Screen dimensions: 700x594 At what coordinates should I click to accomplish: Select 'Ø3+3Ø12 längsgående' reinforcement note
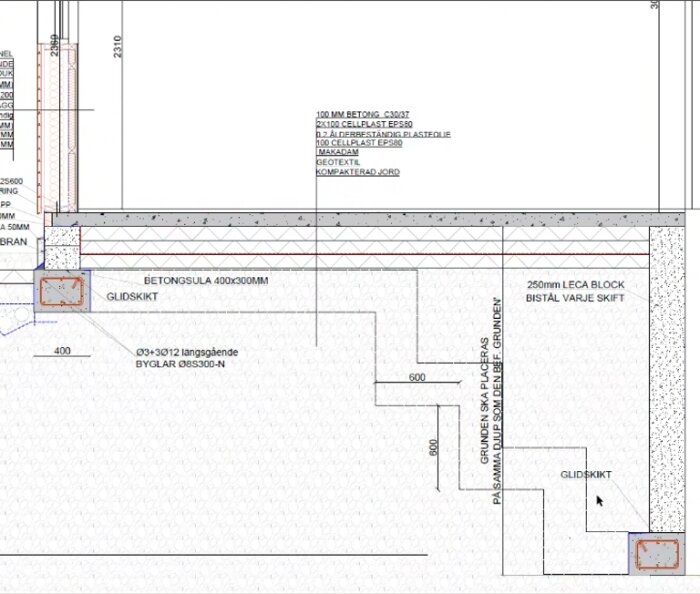point(187,352)
